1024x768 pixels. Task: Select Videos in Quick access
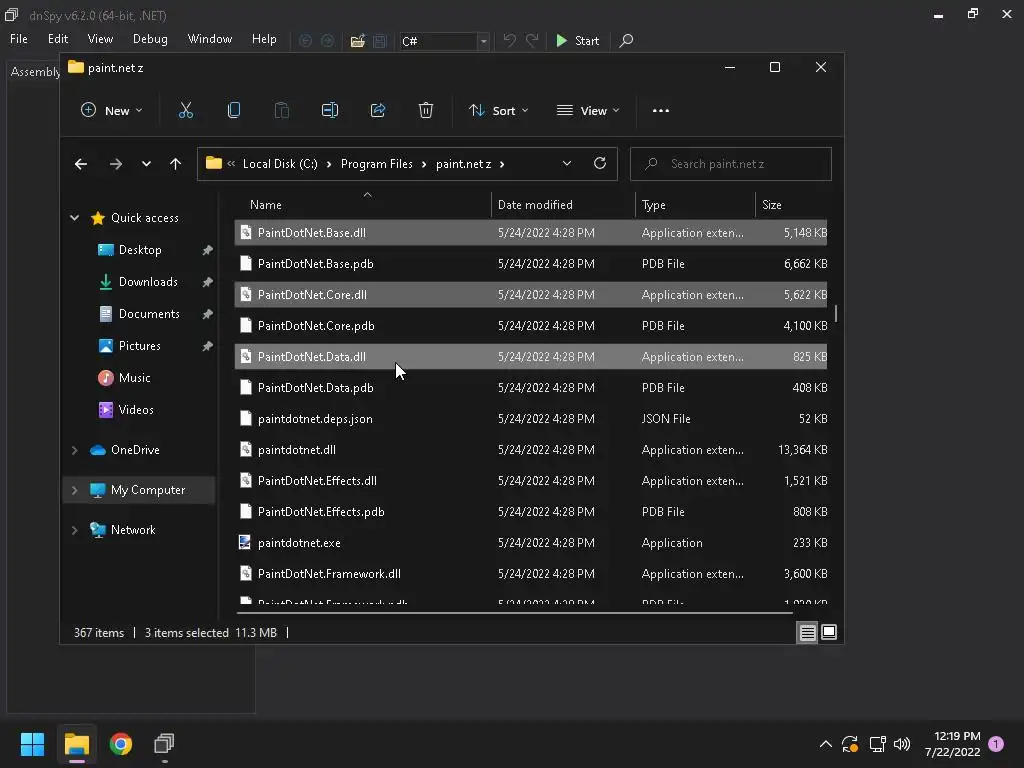tap(136, 410)
